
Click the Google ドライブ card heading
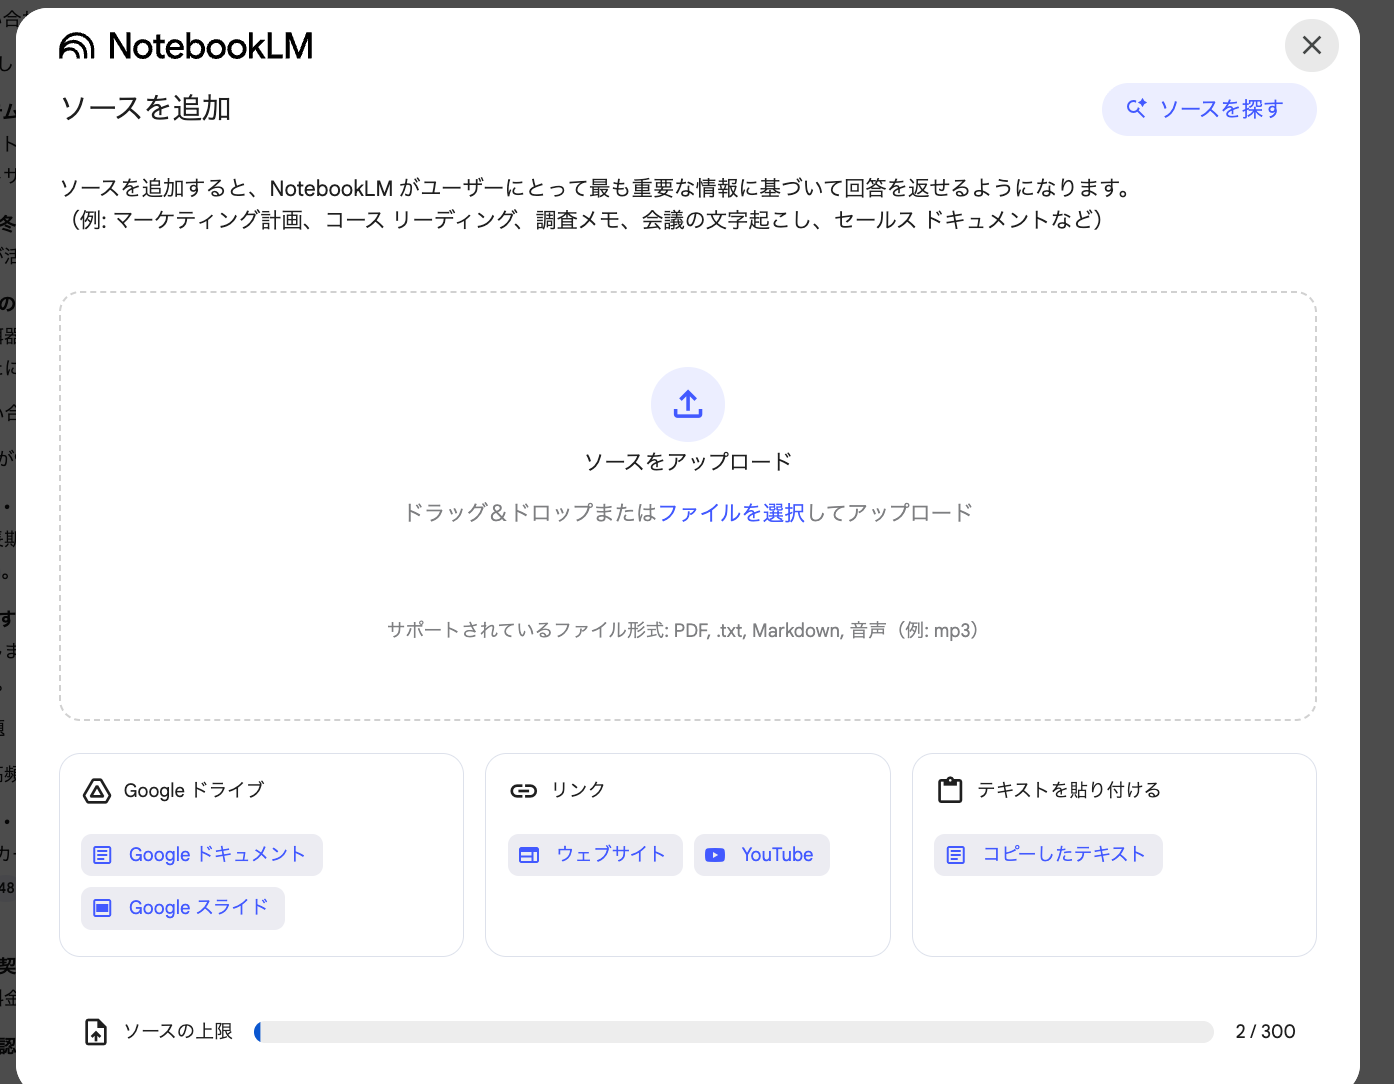194,790
